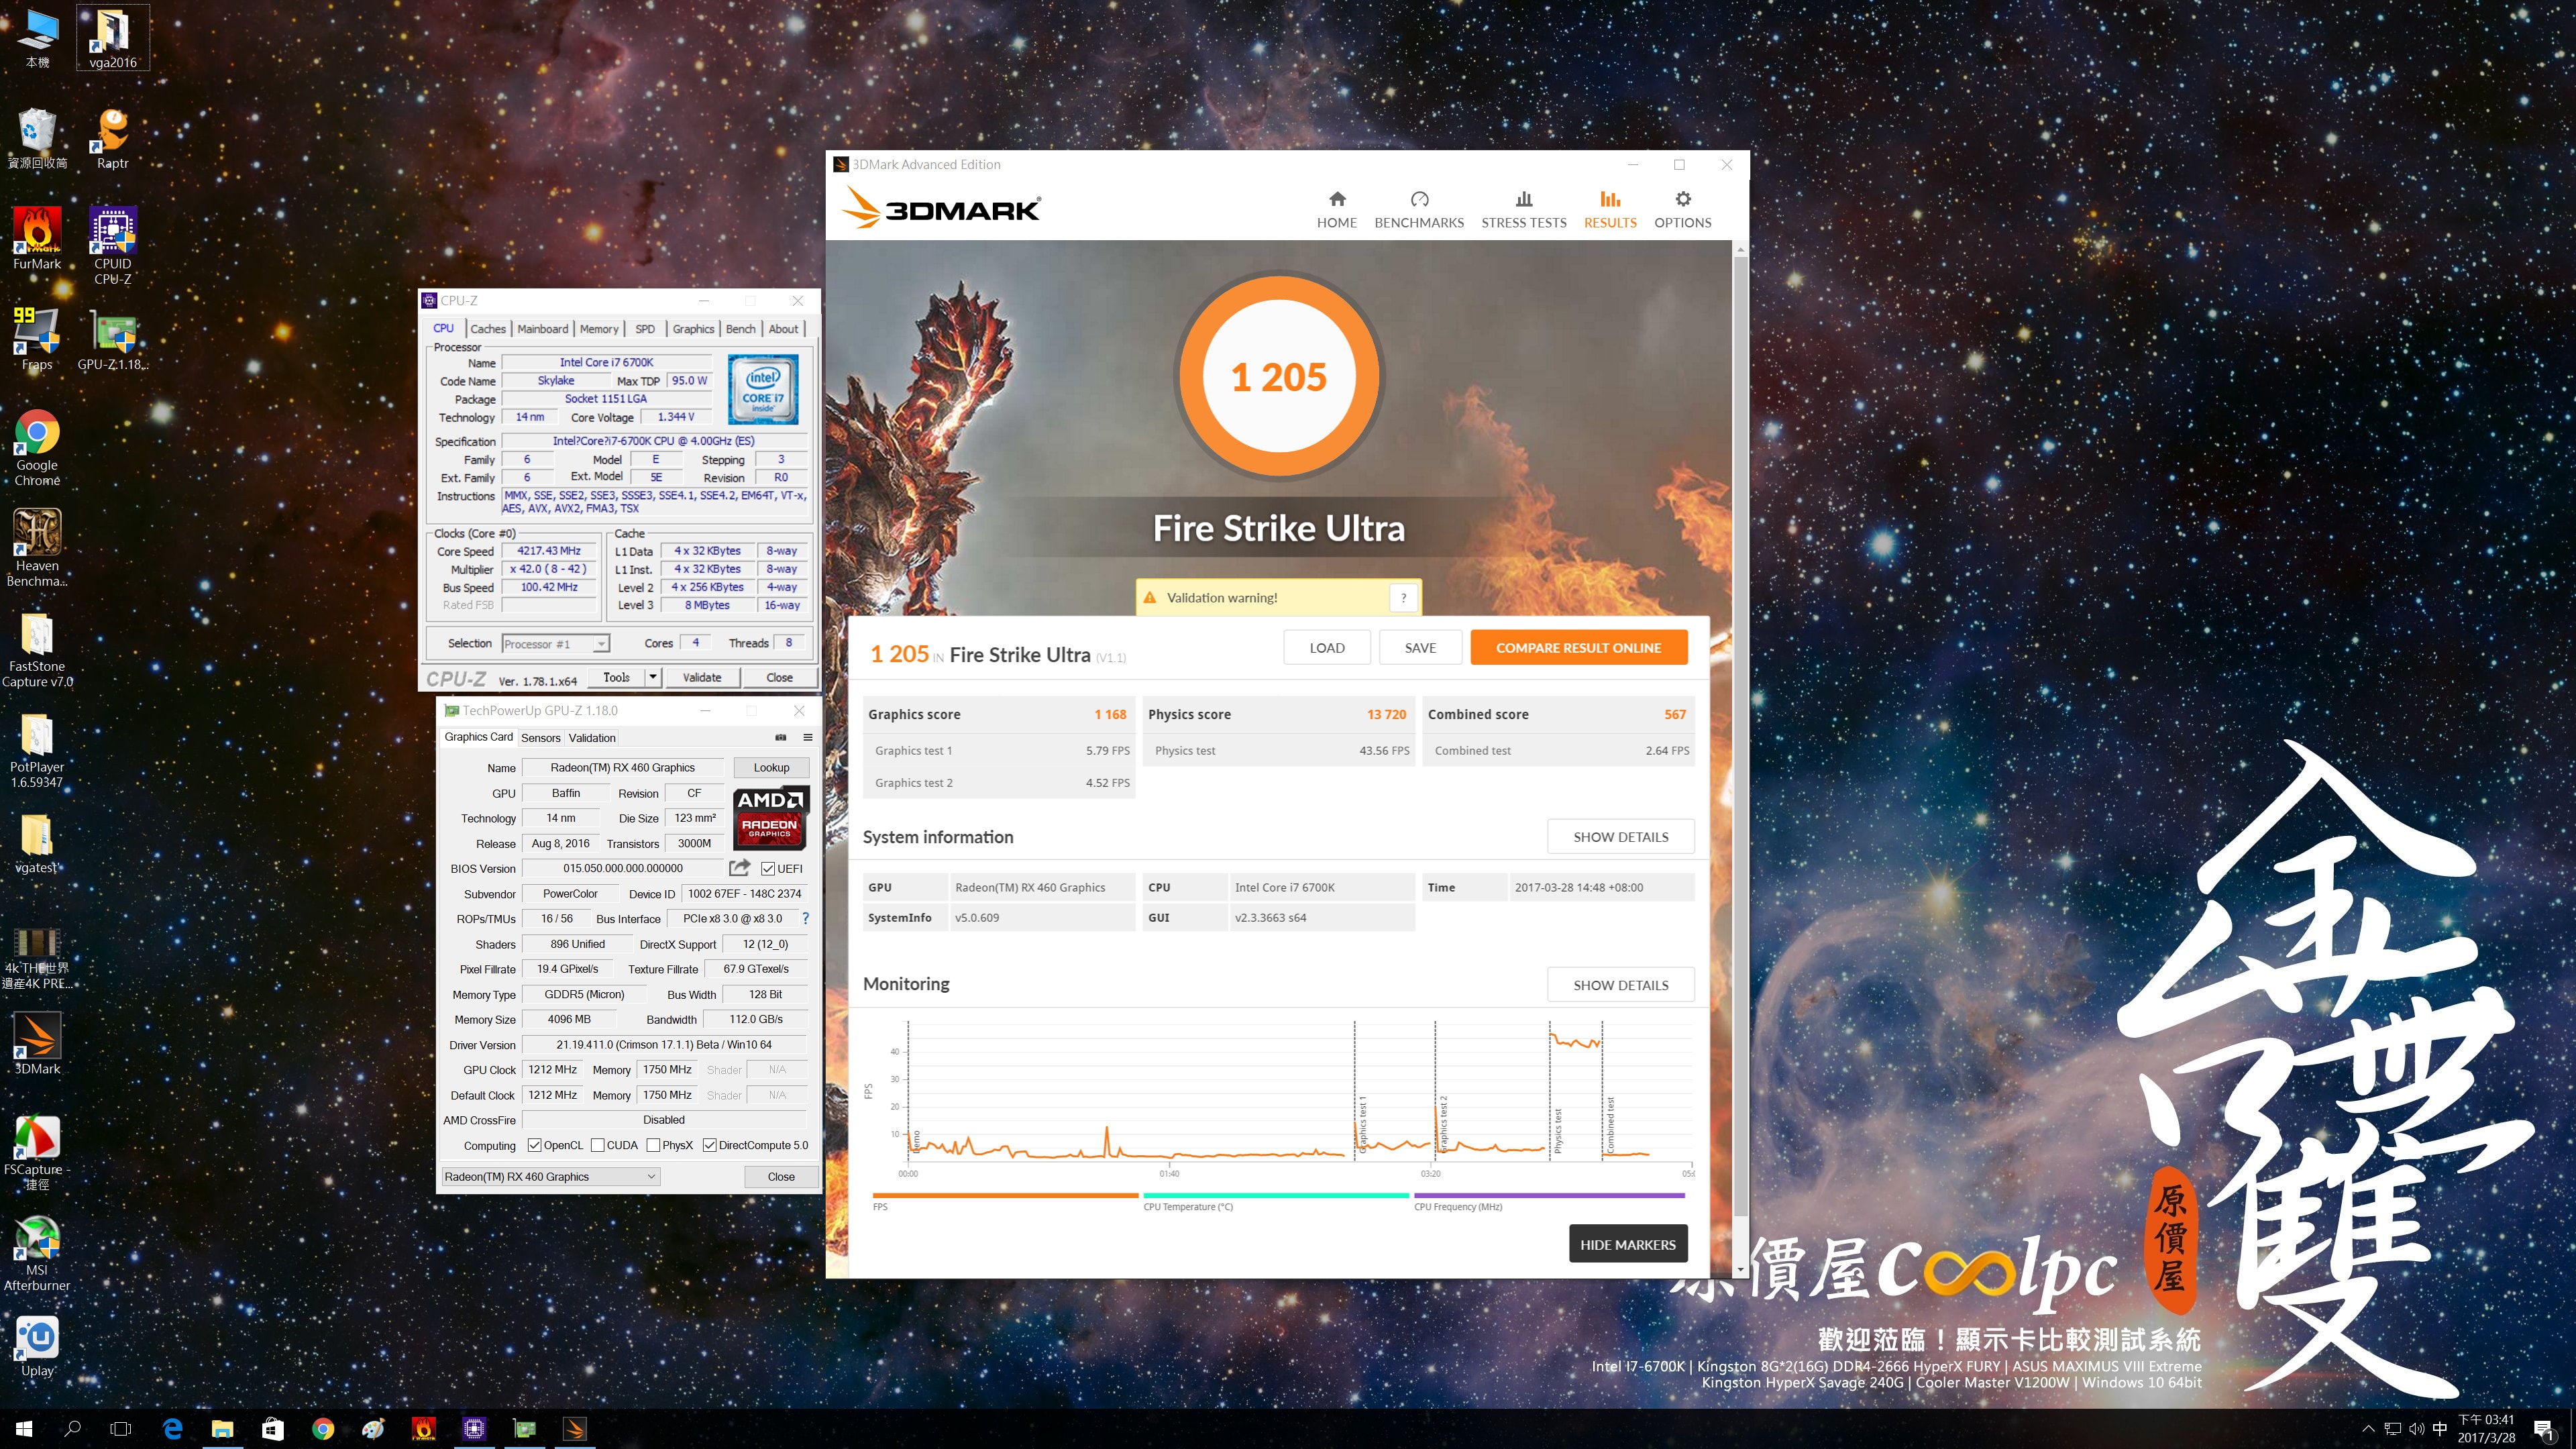2576x1449 pixels.
Task: Click the HIDE MARKERS button
Action: 1627,1244
